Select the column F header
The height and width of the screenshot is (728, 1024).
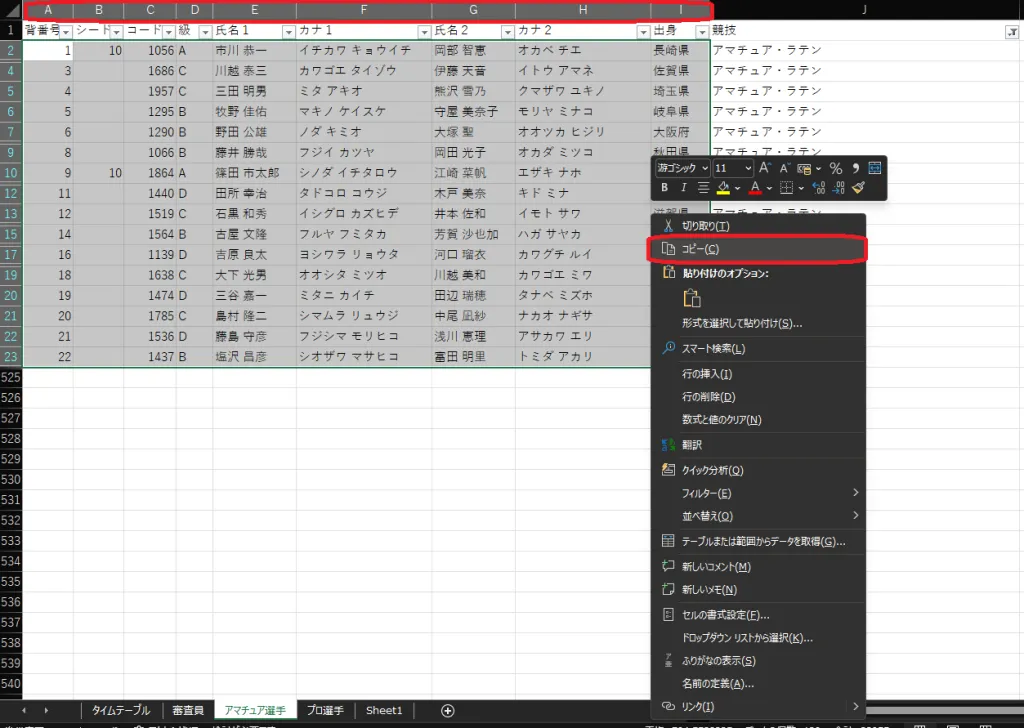(x=364, y=10)
